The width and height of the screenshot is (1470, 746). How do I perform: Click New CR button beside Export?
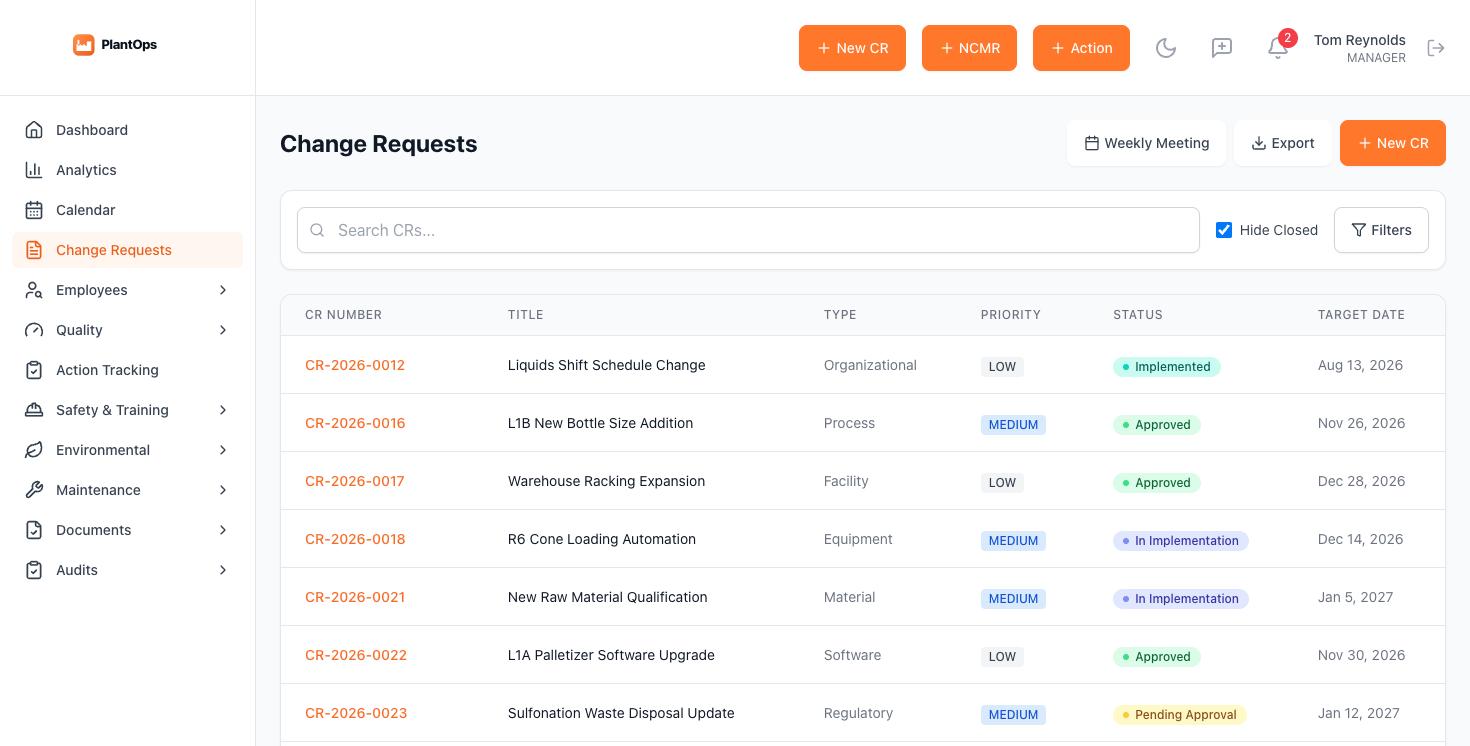[1392, 143]
